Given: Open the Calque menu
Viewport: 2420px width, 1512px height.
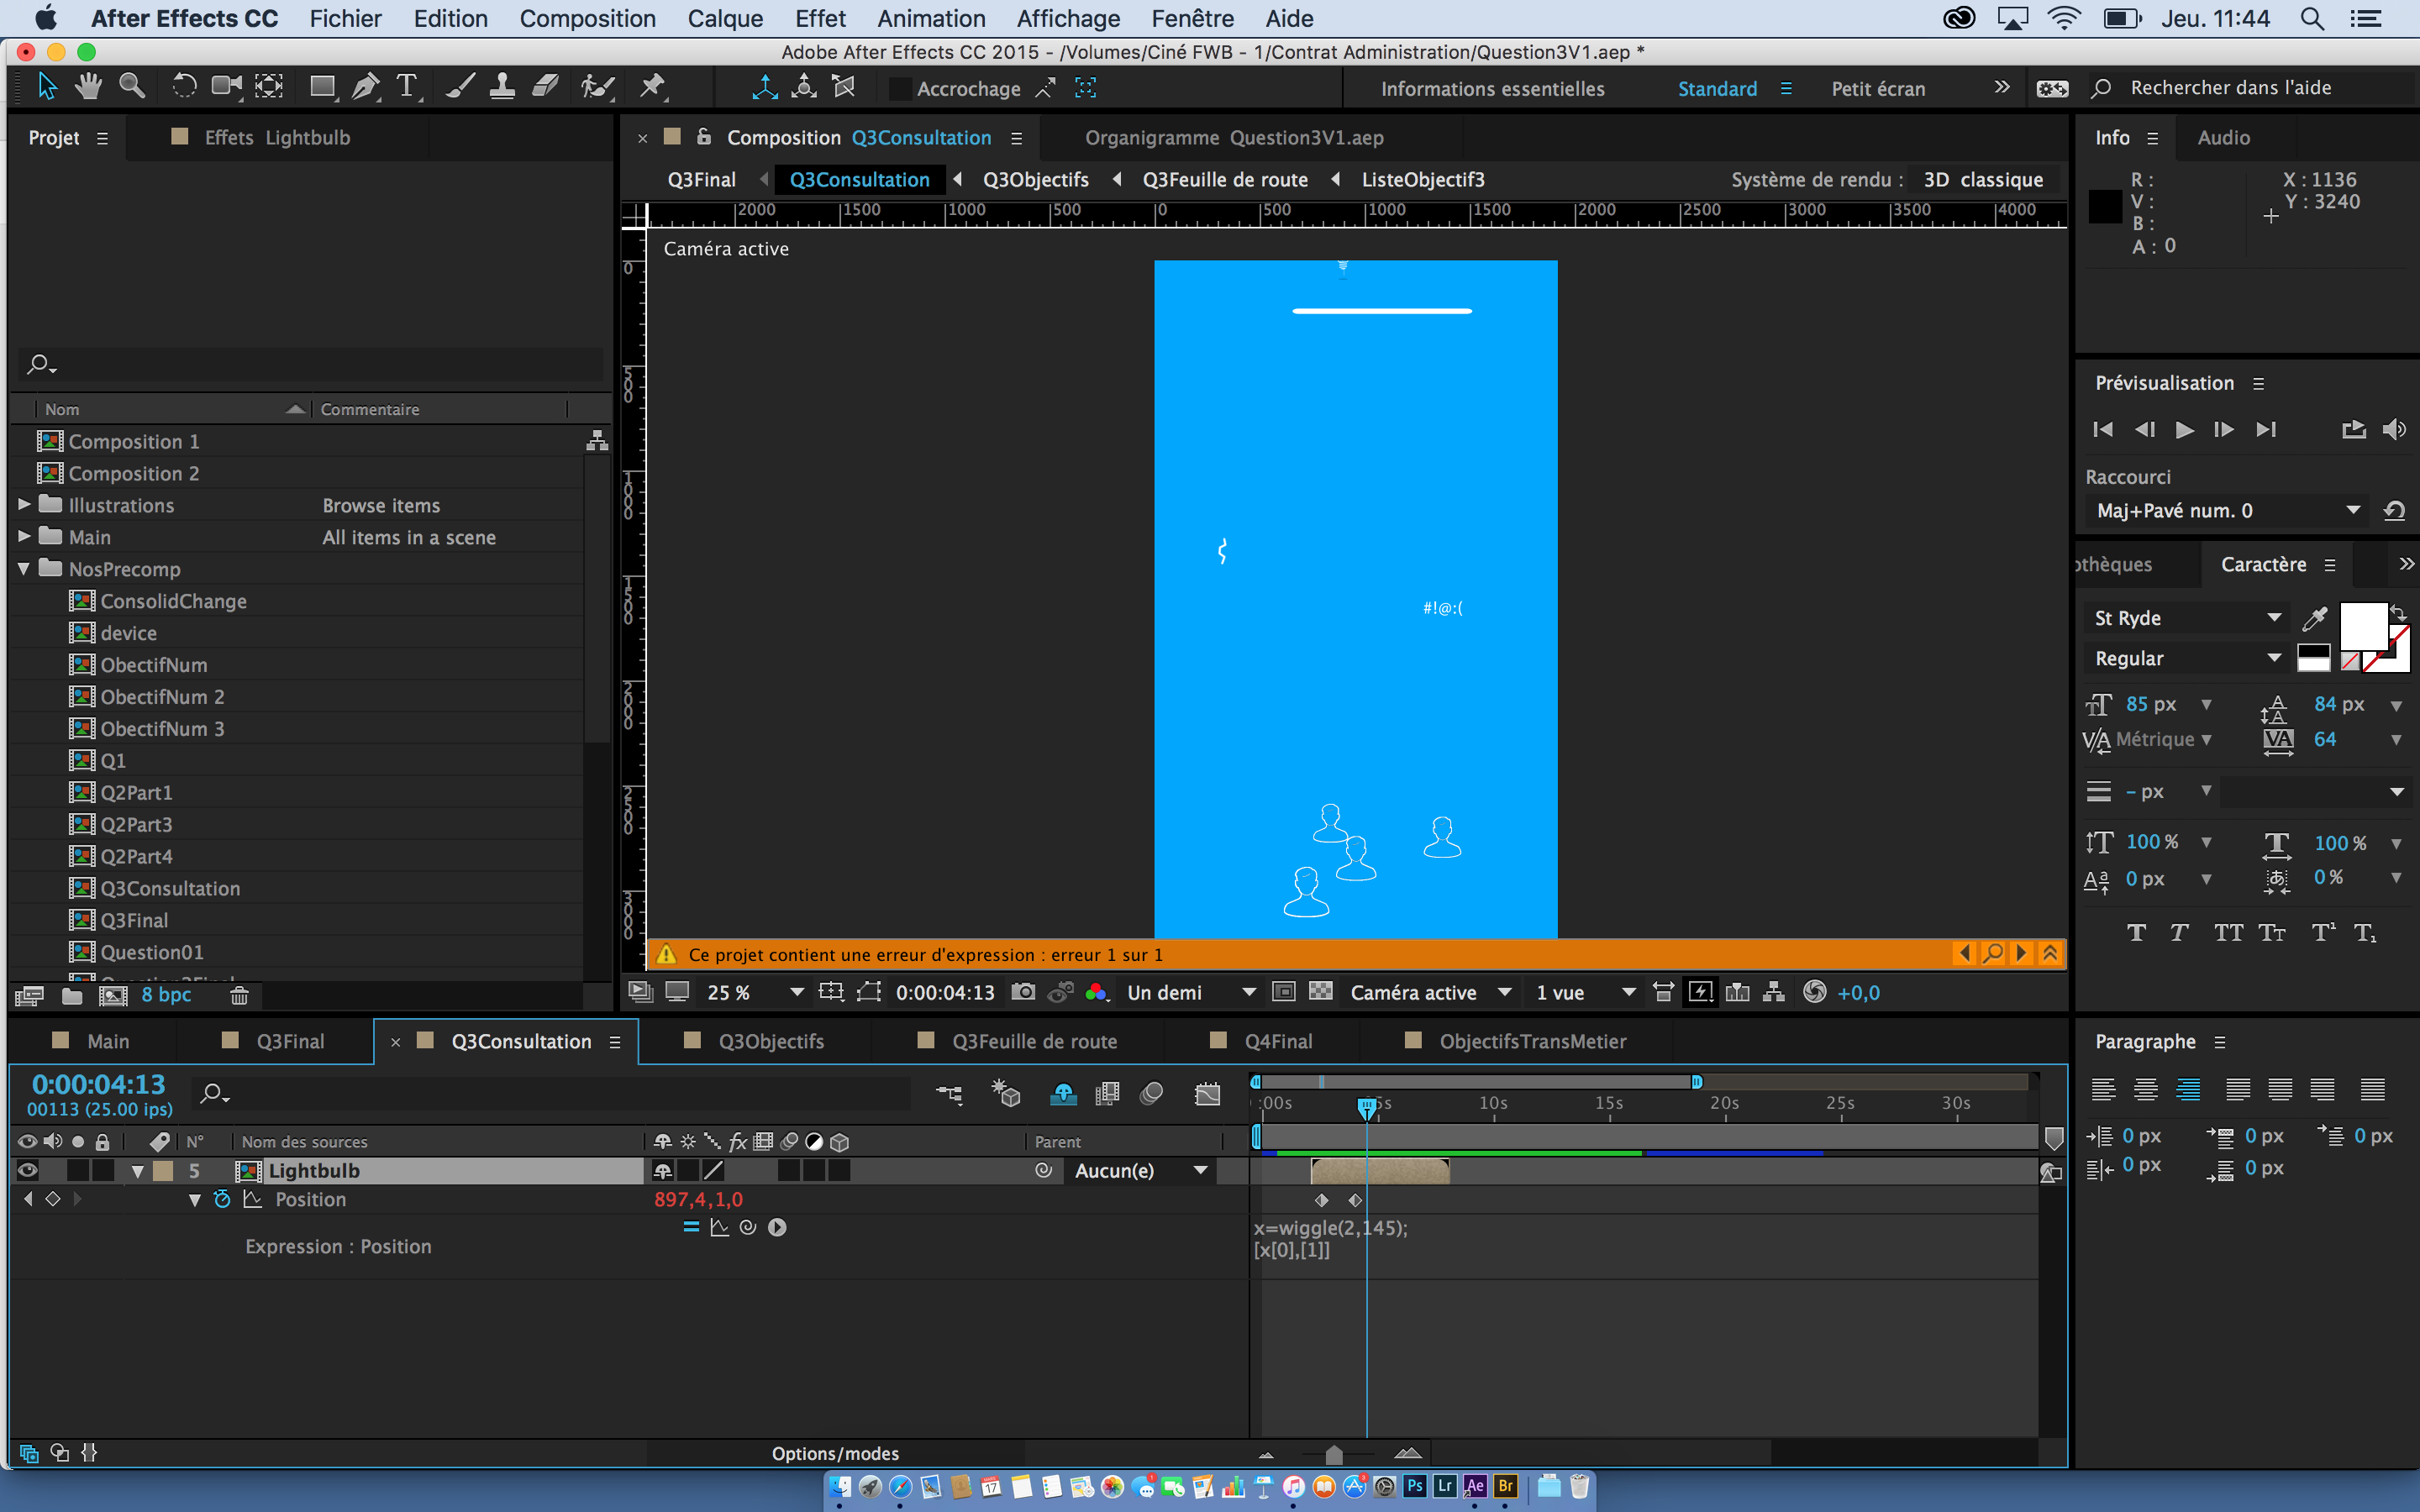Looking at the screenshot, I should point(725,19).
